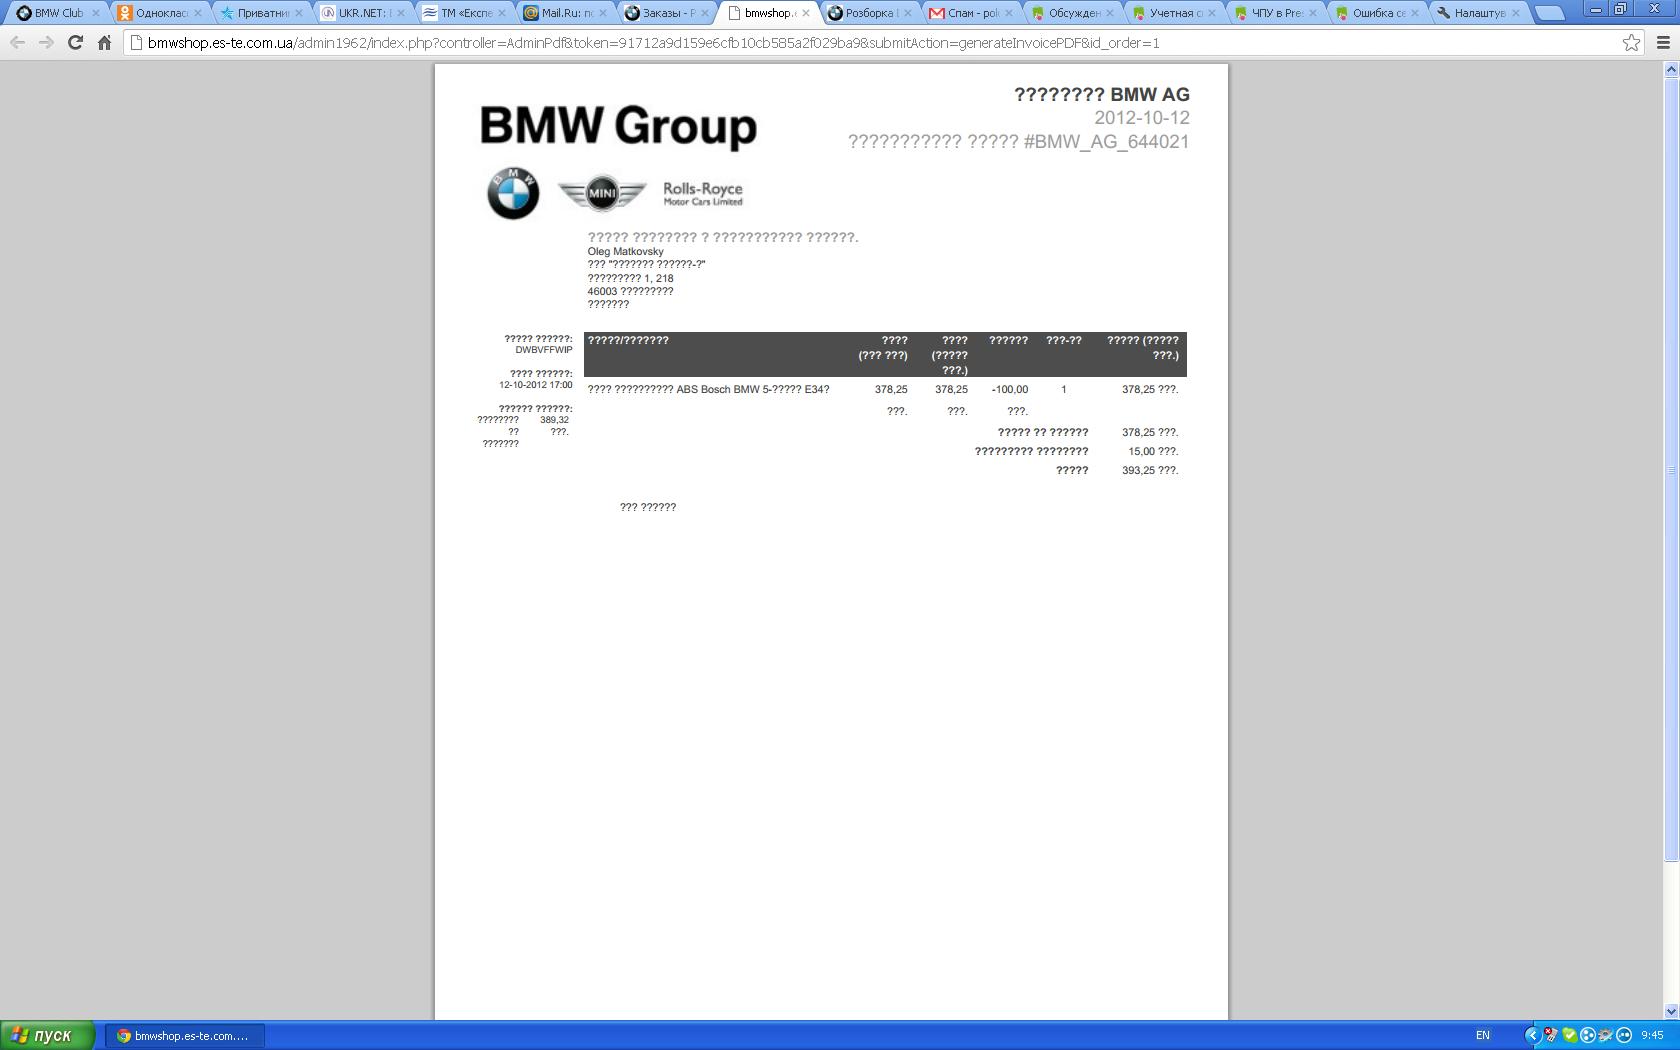Close the Mail.Ru tab
This screenshot has width=1680, height=1050.
pos(602,13)
